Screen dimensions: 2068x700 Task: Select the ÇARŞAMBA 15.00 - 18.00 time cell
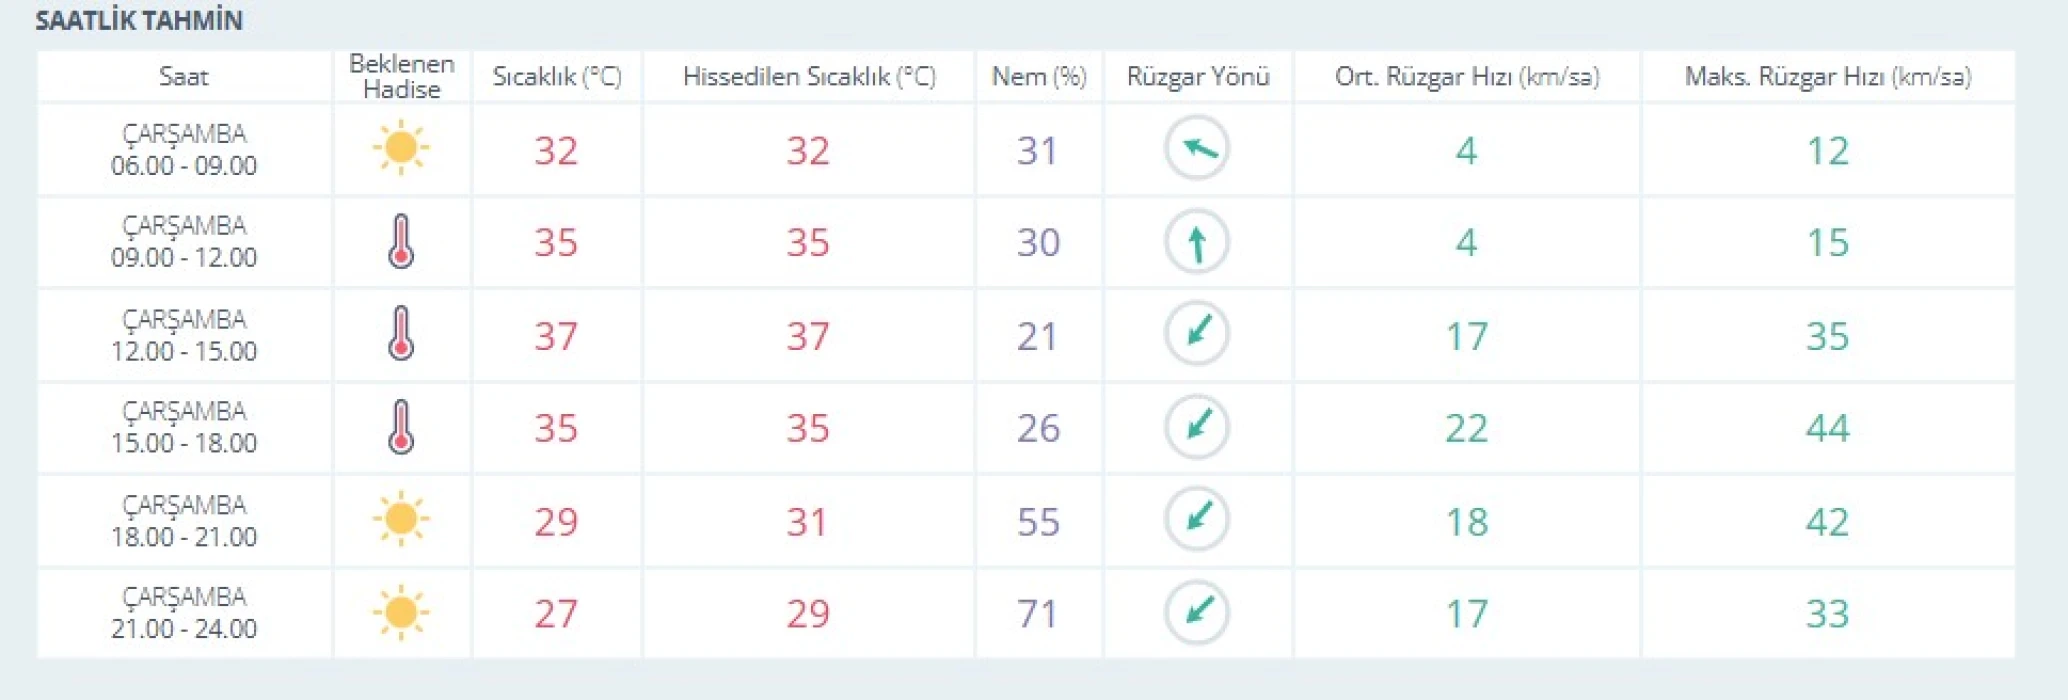click(x=184, y=427)
